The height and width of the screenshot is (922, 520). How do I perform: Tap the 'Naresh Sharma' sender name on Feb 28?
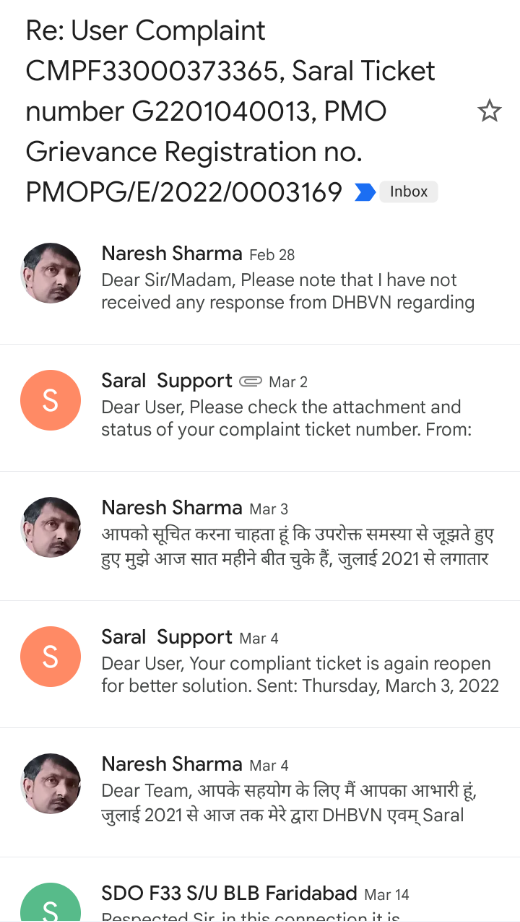pos(172,253)
